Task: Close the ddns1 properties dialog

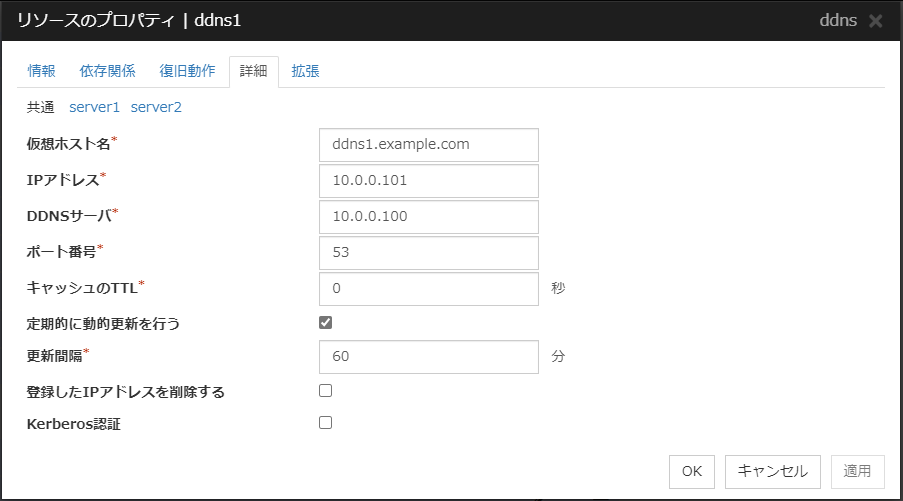Action: tap(876, 21)
